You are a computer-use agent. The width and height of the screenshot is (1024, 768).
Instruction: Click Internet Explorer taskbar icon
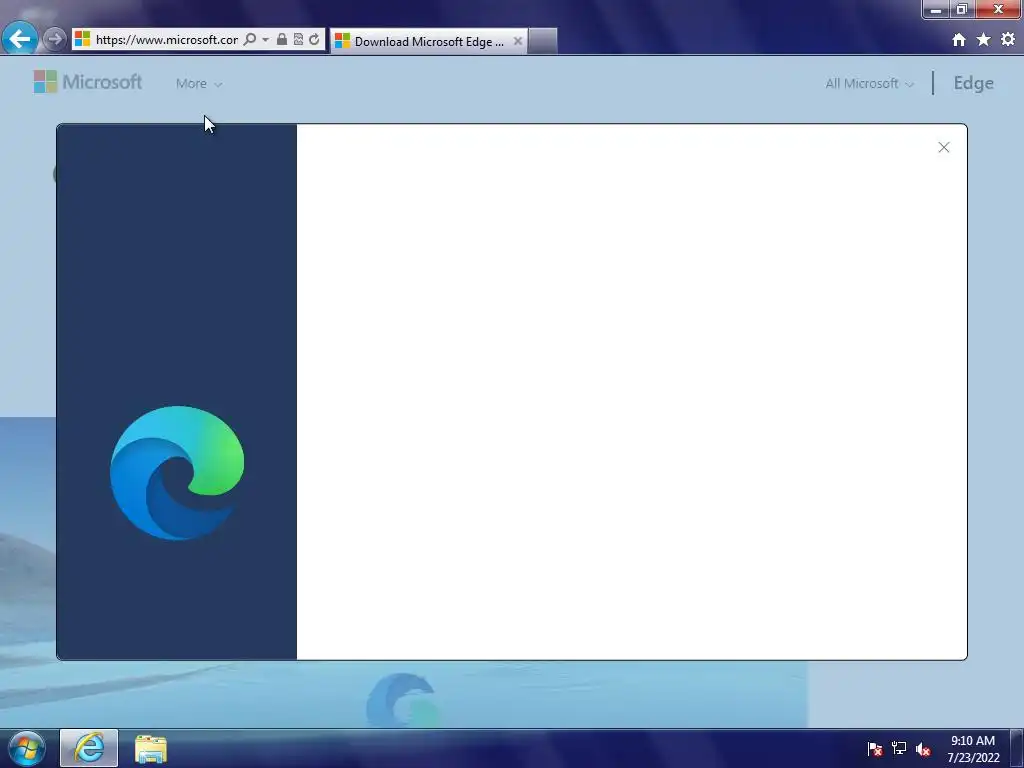click(89, 748)
